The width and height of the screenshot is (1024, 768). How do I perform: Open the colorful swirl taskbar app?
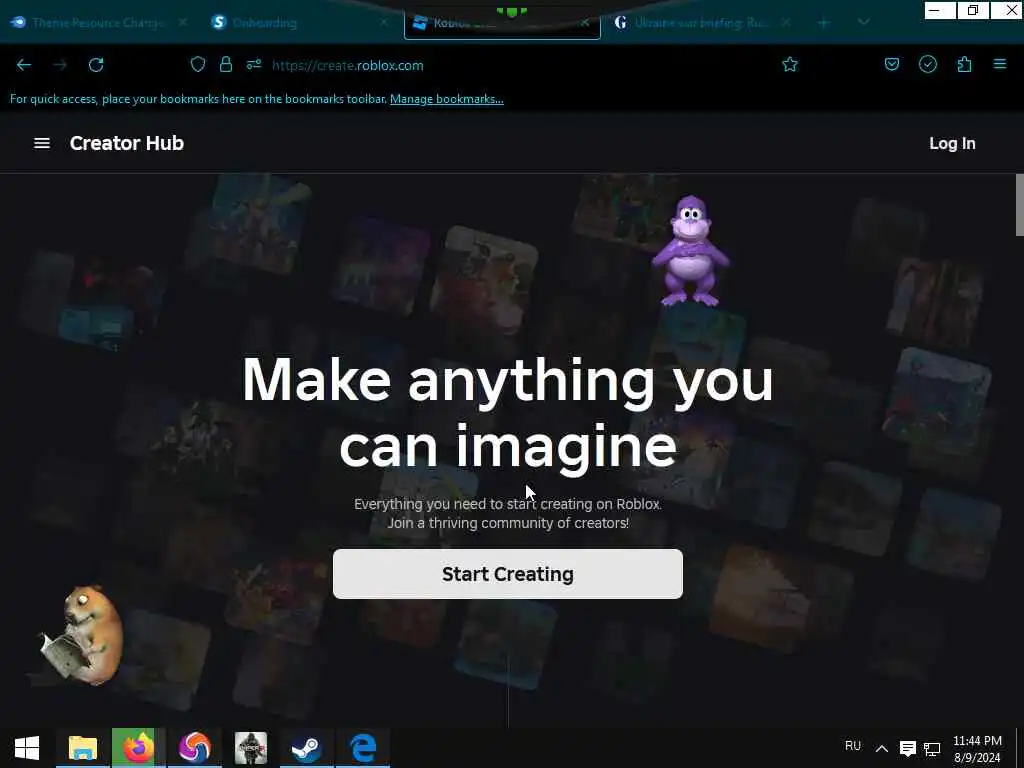click(x=195, y=748)
